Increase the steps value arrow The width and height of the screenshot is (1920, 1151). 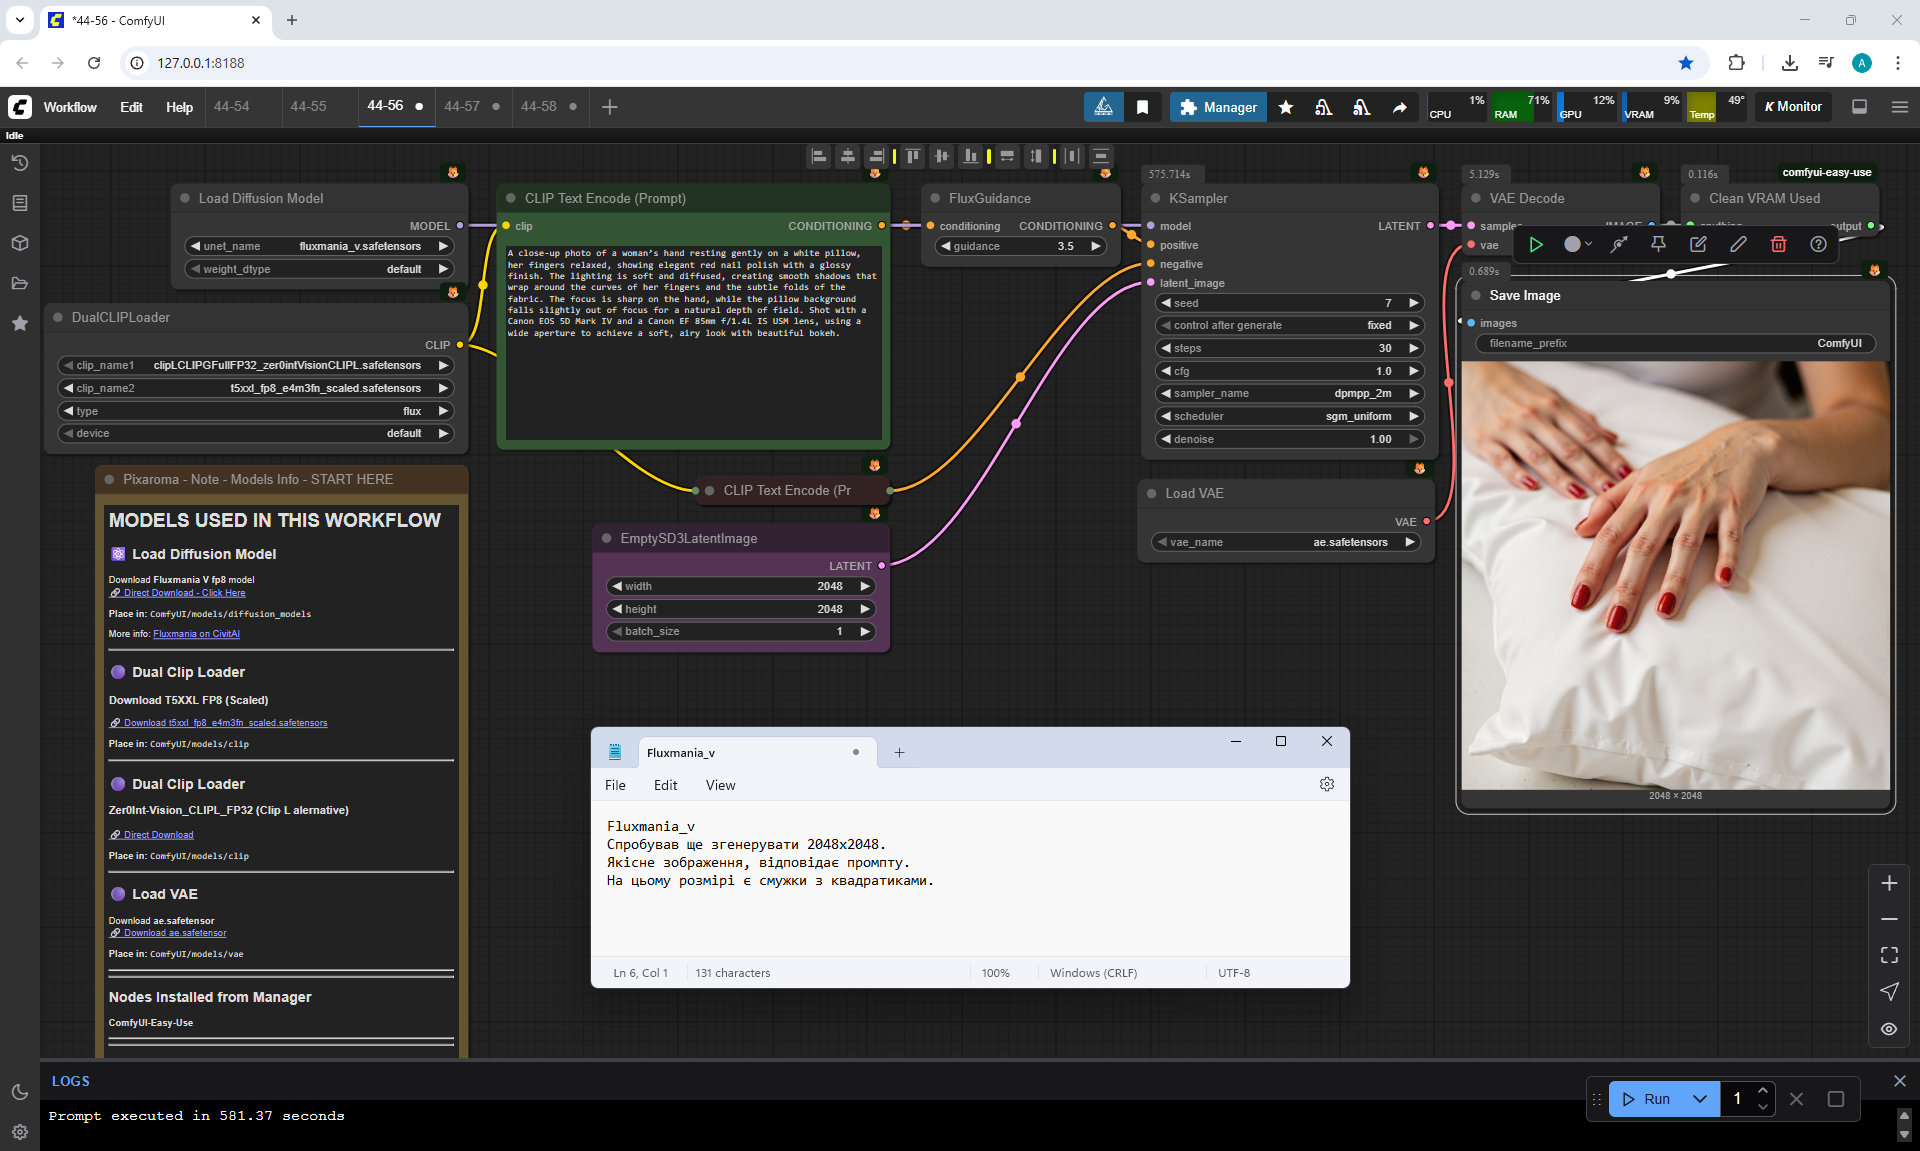pyautogui.click(x=1413, y=348)
